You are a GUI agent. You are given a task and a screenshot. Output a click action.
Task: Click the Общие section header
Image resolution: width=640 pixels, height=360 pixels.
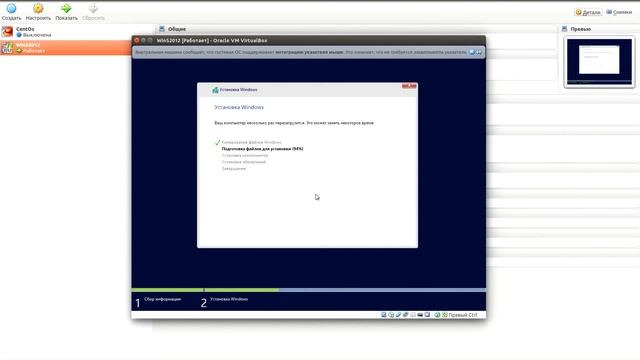[x=177, y=29]
